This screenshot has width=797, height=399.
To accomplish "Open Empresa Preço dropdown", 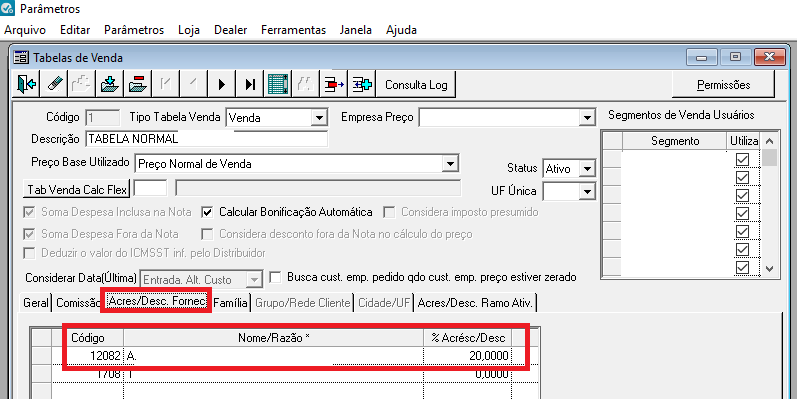I will (x=587, y=118).
